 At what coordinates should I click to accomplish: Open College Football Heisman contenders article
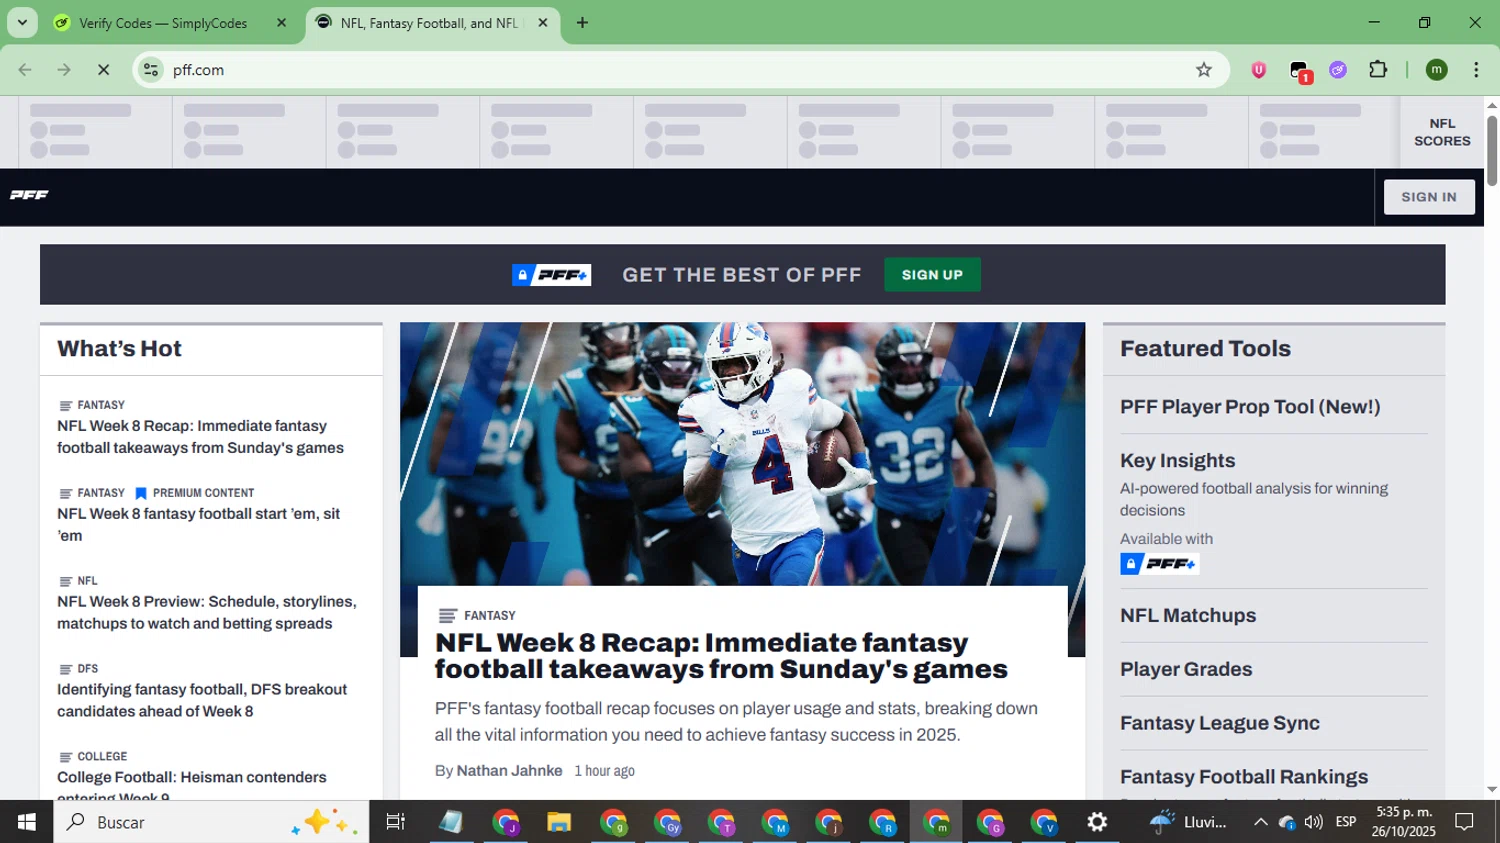click(191, 786)
